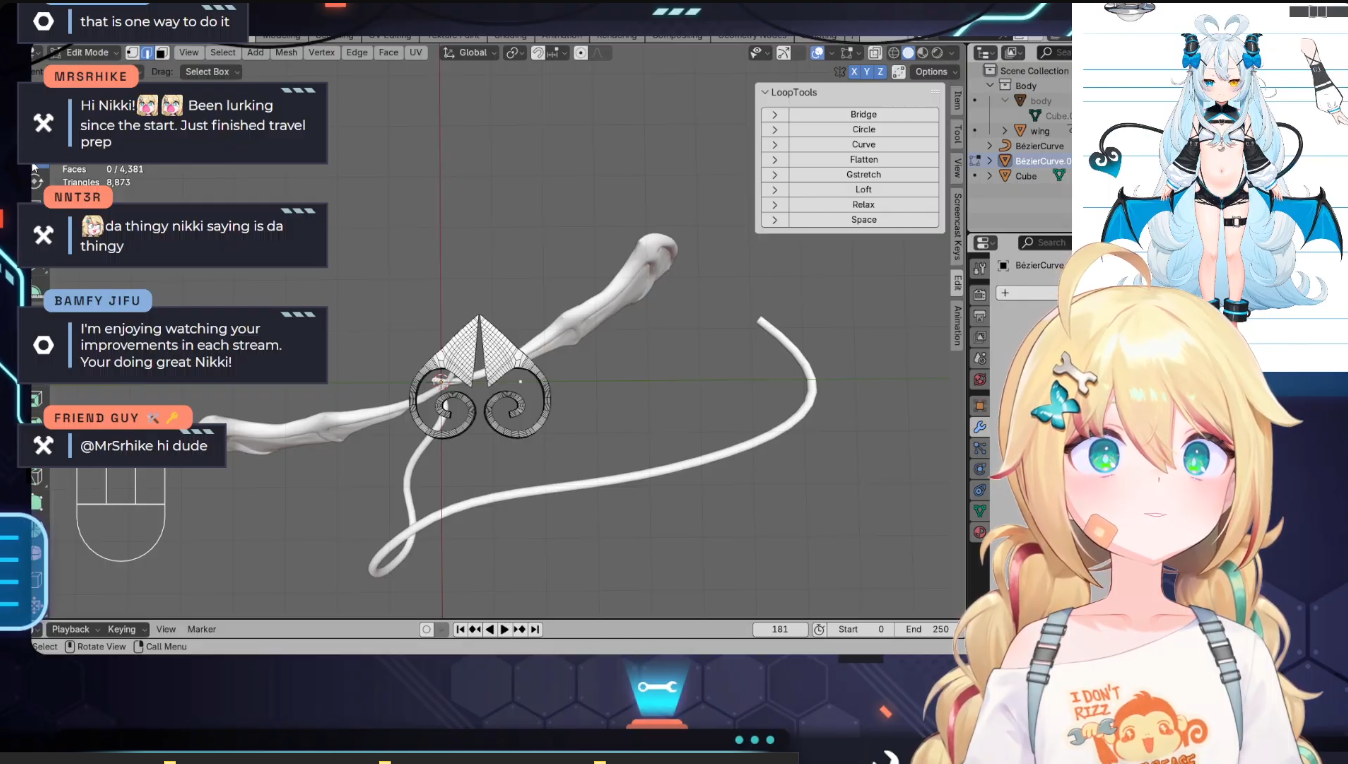Open the Item sidebar tab

(x=957, y=101)
